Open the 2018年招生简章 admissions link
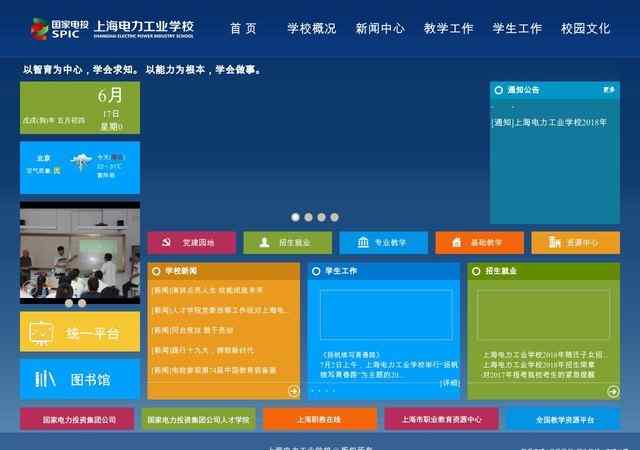The image size is (640, 450). pos(539,365)
